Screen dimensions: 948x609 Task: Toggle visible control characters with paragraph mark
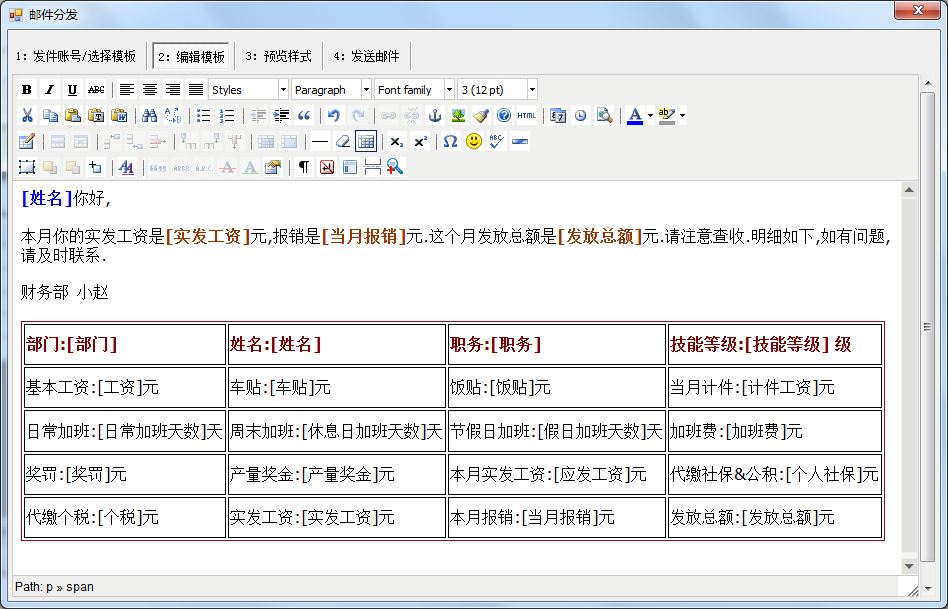coord(303,166)
